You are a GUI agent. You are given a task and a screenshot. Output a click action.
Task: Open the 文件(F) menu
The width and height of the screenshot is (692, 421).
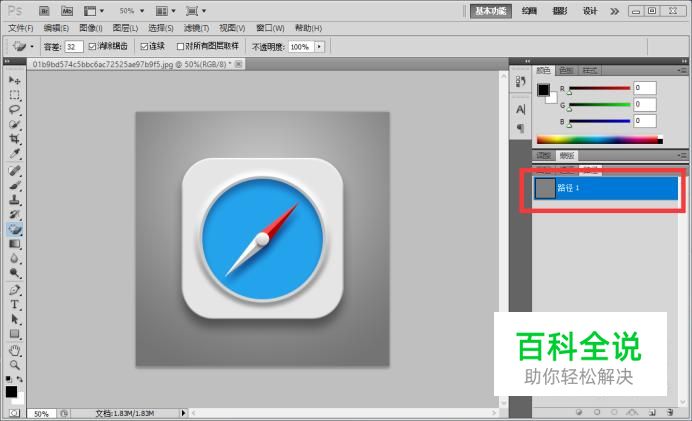pos(21,28)
